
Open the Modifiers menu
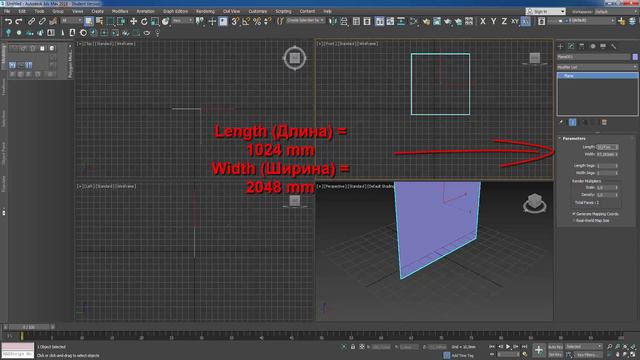tap(120, 11)
